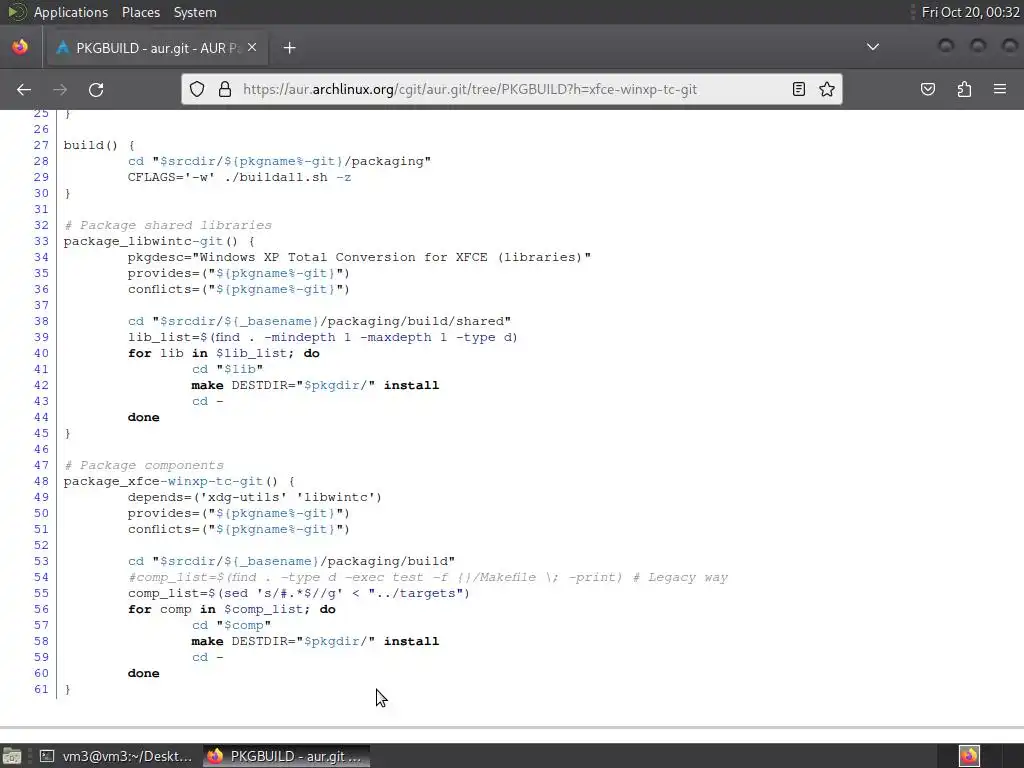Expand the list all tabs chevron
The width and height of the screenshot is (1024, 768).
872,47
